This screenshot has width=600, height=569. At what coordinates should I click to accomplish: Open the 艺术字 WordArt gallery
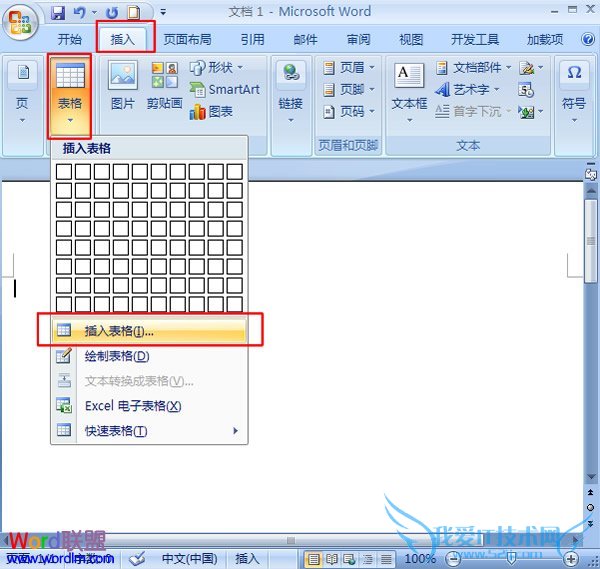(468, 90)
